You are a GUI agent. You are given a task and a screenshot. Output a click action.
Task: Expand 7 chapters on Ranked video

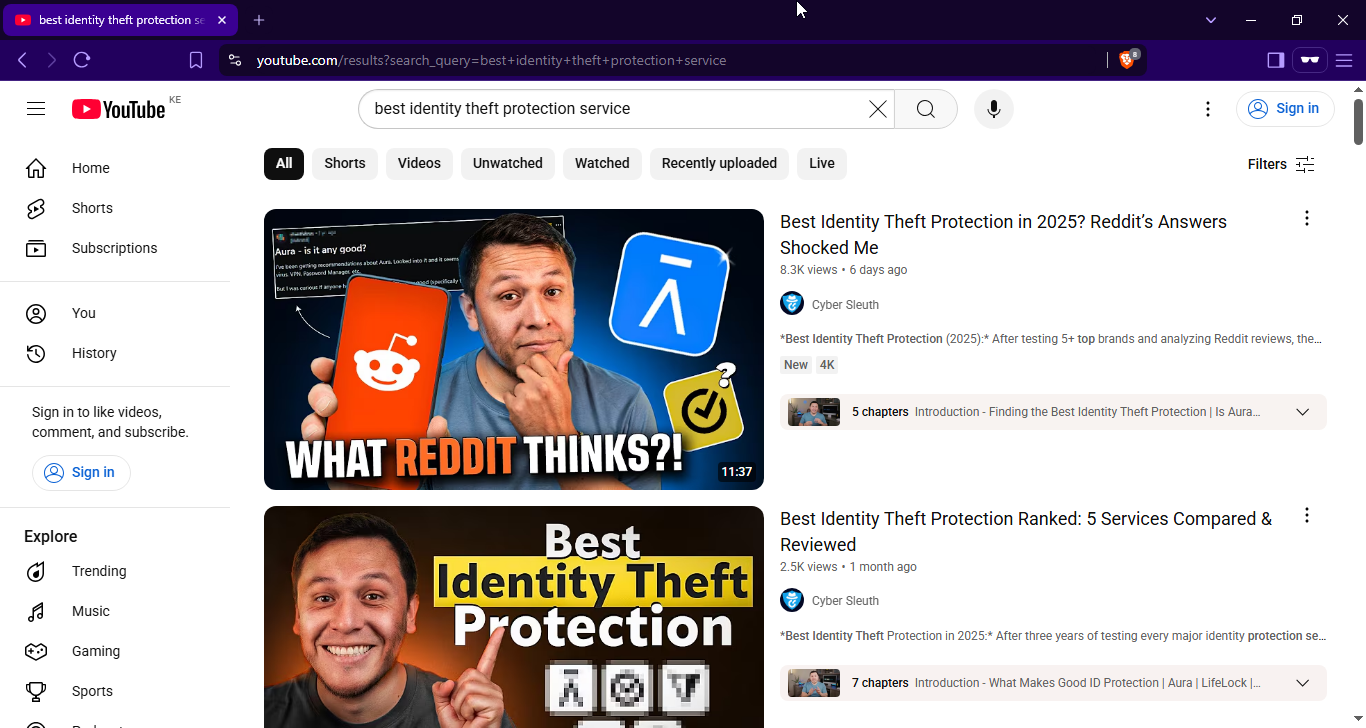click(1302, 683)
